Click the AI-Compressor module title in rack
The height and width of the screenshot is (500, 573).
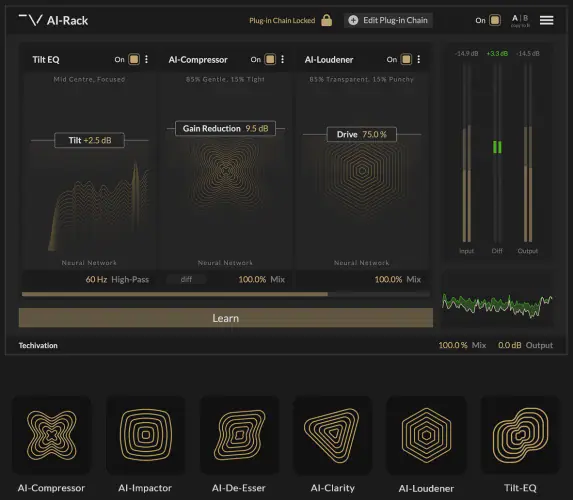pyautogui.click(x=198, y=60)
